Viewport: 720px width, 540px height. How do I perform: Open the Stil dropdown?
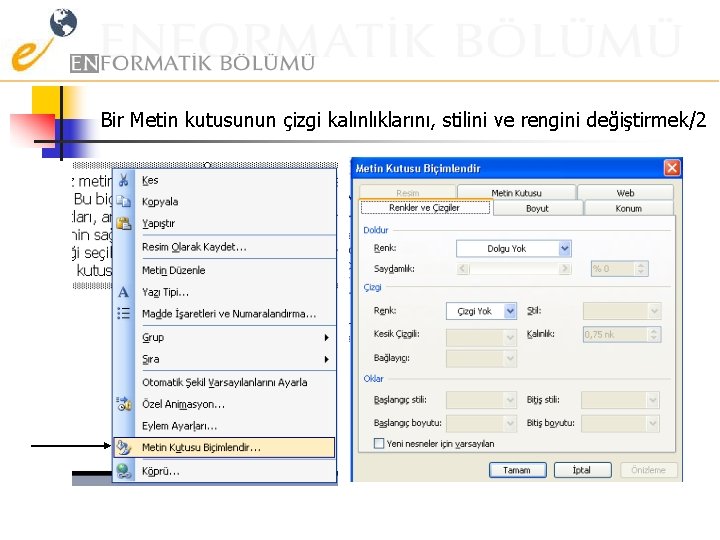pos(622,311)
